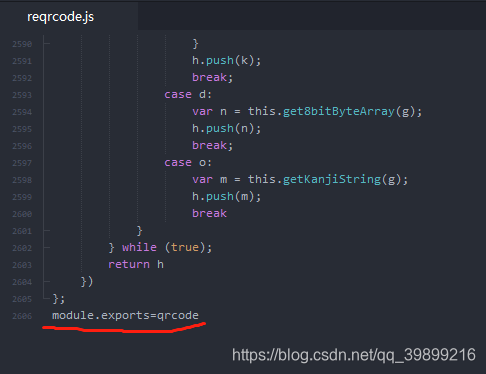
Task: Click the break keyword on line 2600
Action: tap(209, 213)
